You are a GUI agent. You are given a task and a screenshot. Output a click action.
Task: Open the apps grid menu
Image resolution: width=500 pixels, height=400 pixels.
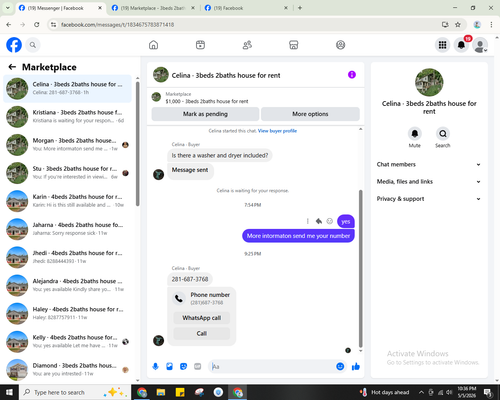point(442,45)
